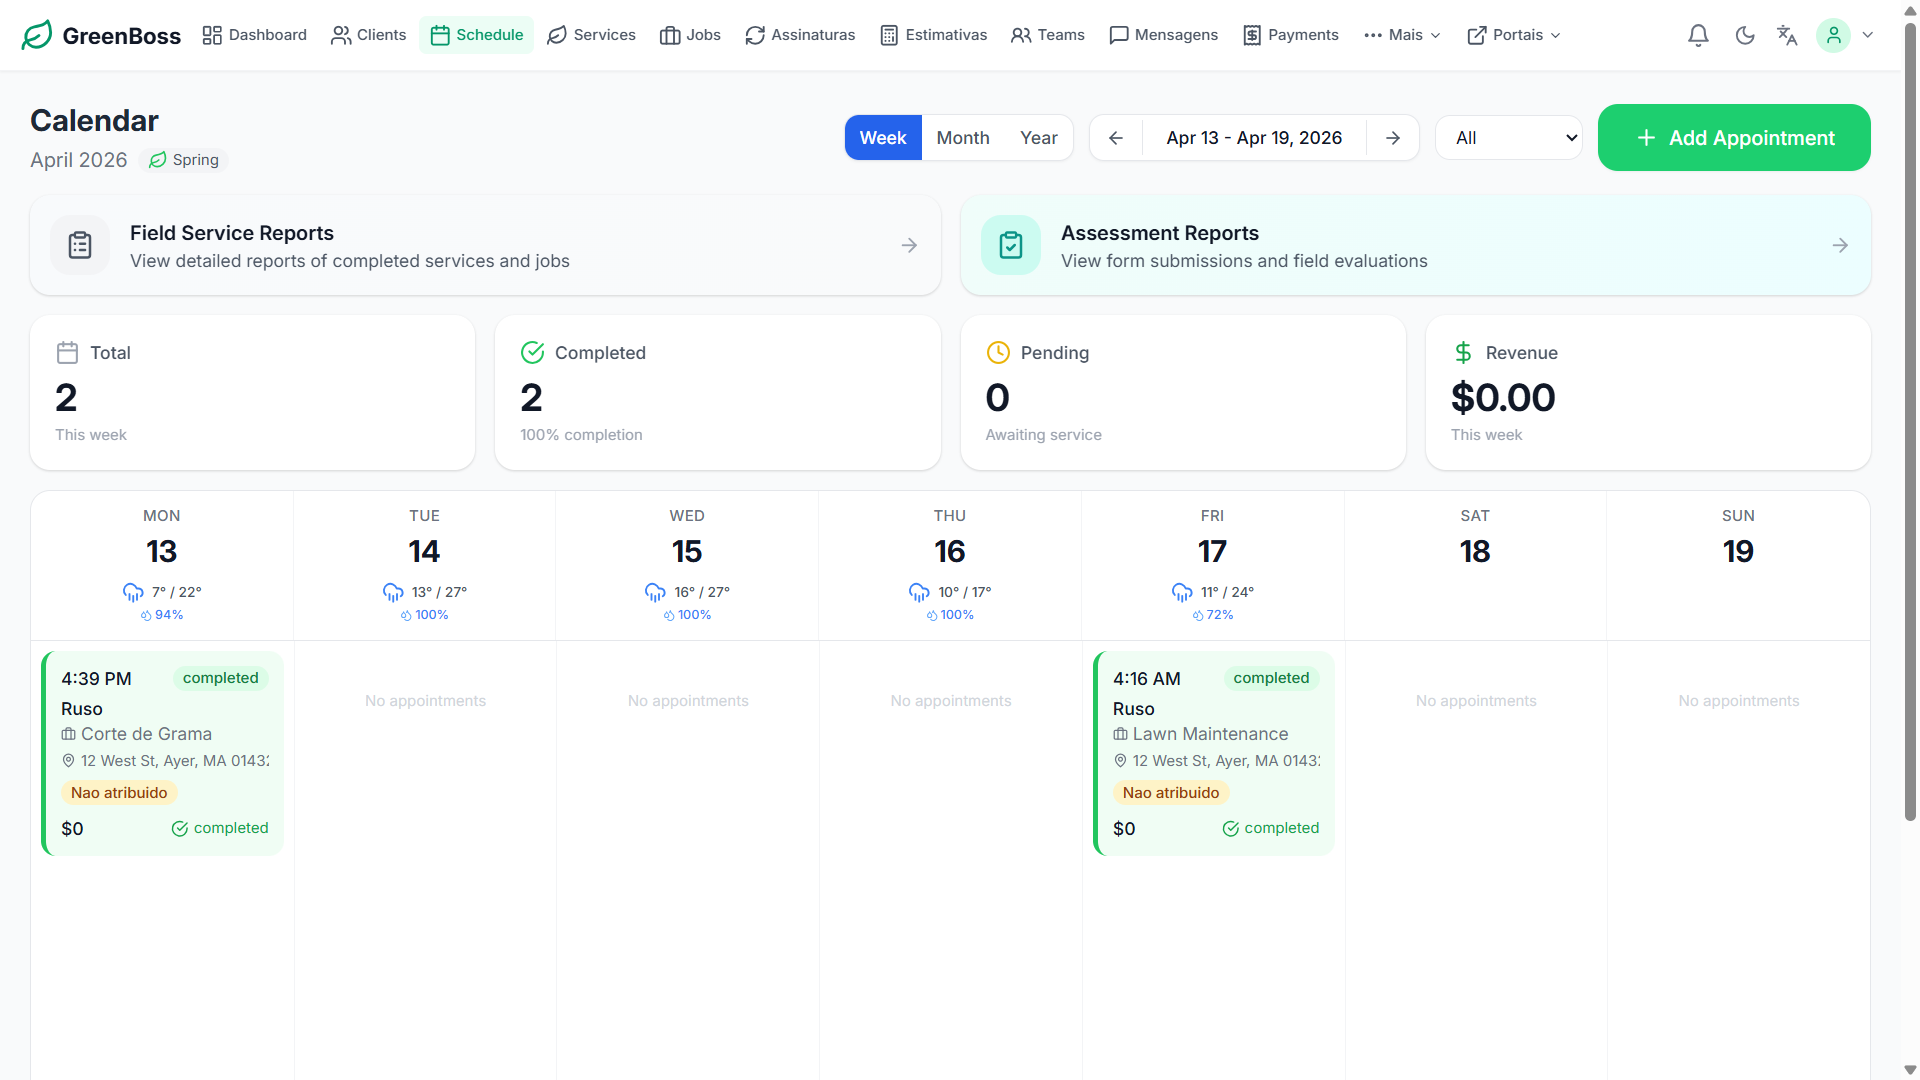The width and height of the screenshot is (1920, 1080).
Task: Click the Add Appointment button
Action: click(1733, 137)
